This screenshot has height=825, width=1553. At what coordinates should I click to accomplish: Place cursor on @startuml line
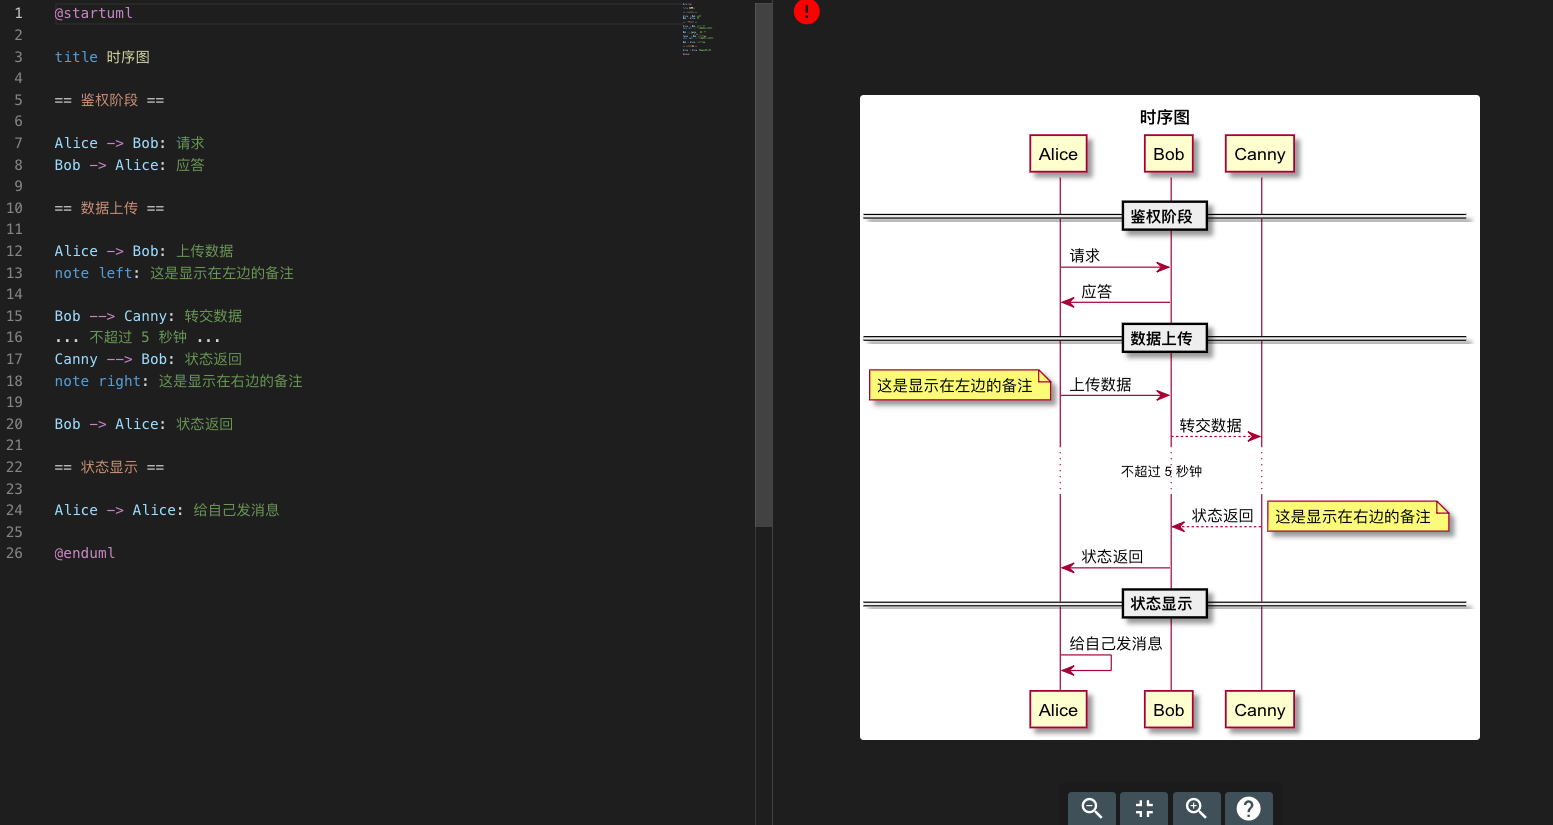point(93,13)
